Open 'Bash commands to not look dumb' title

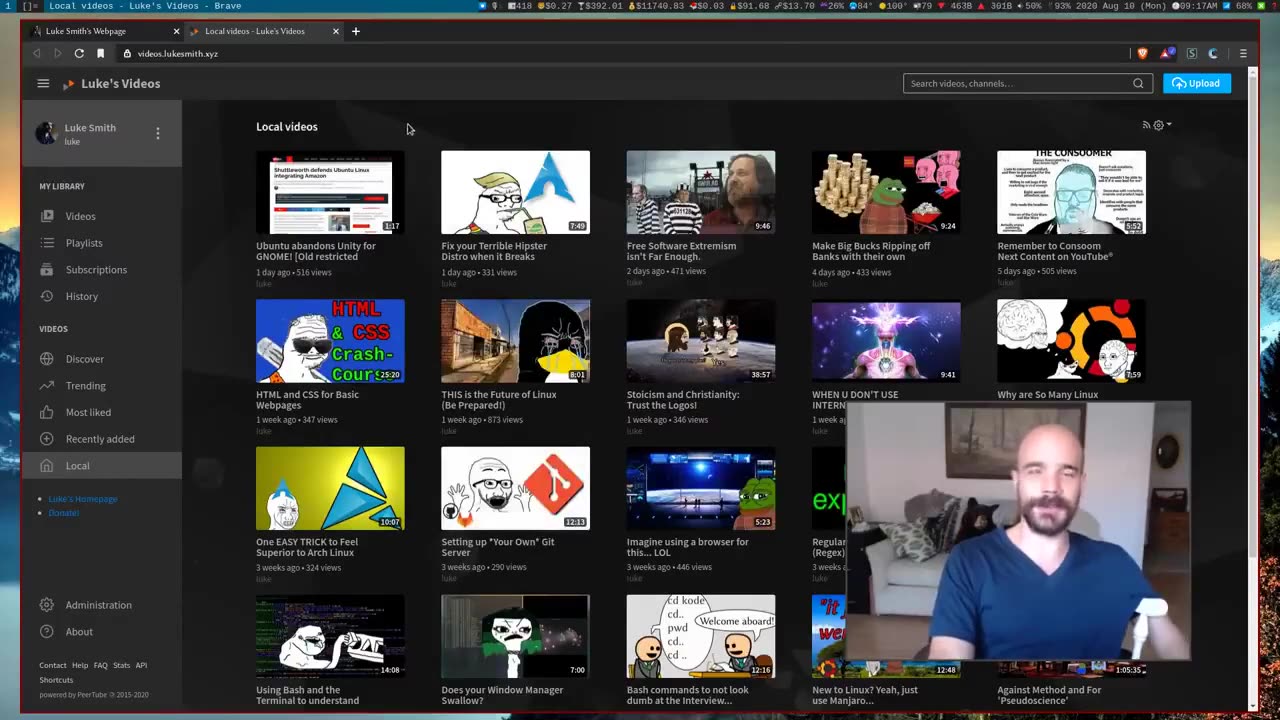coord(687,695)
